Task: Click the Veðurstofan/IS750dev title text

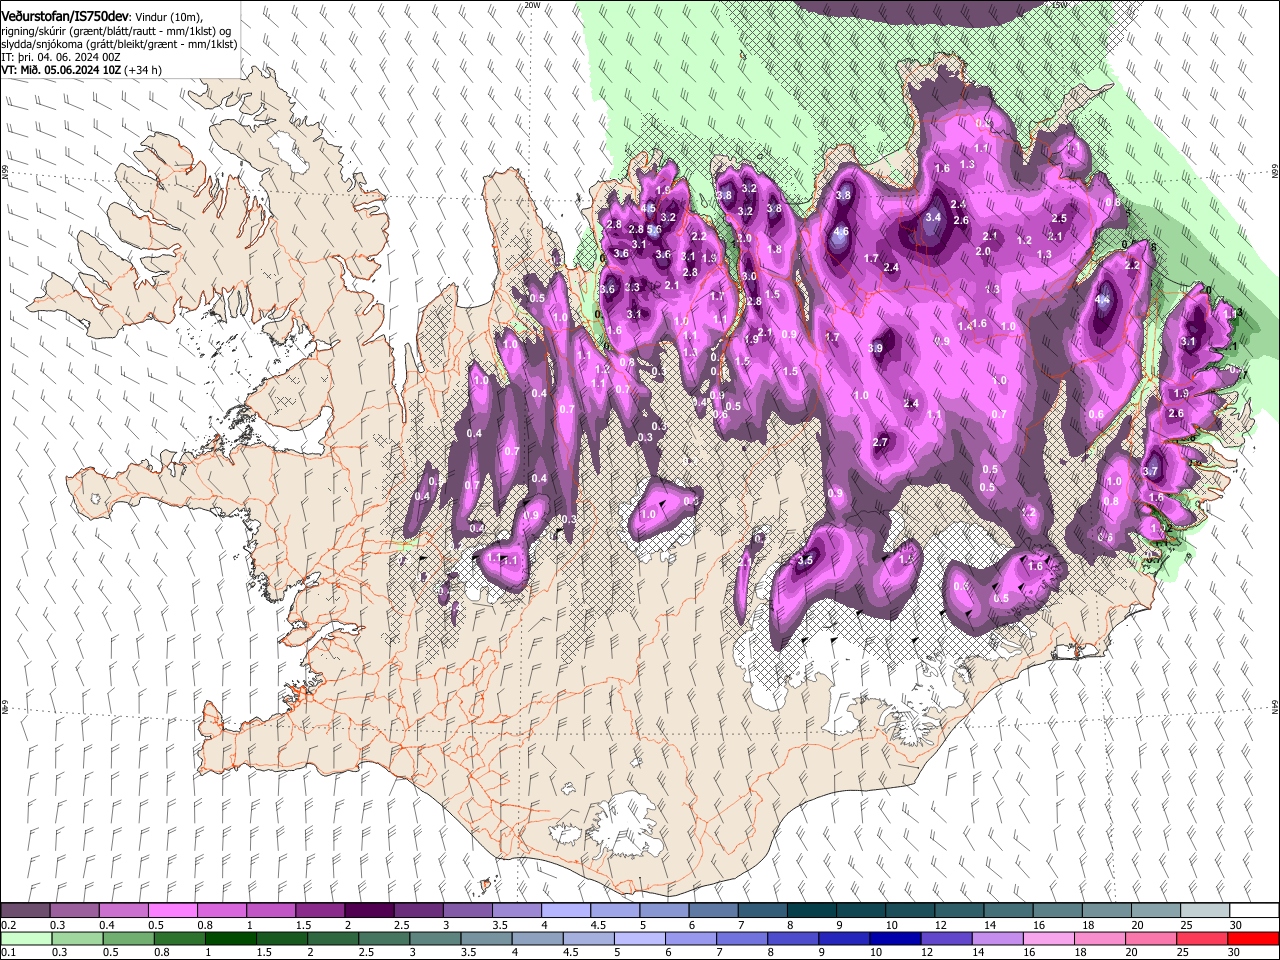Action: [x=65, y=17]
